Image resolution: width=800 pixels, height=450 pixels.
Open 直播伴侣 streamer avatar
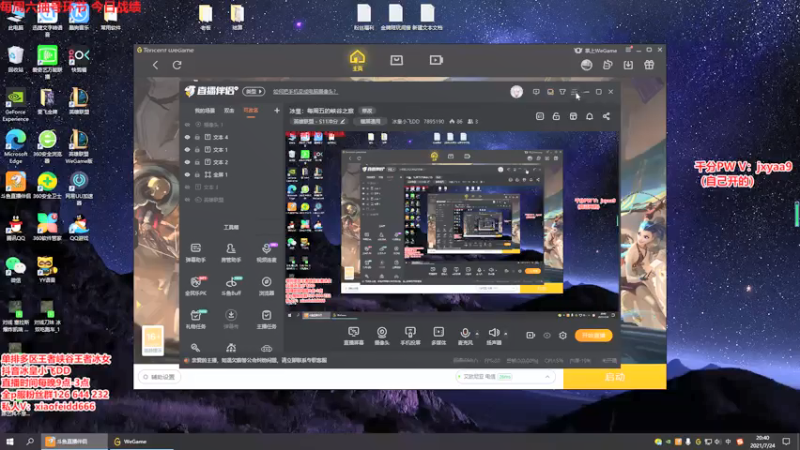[516, 92]
